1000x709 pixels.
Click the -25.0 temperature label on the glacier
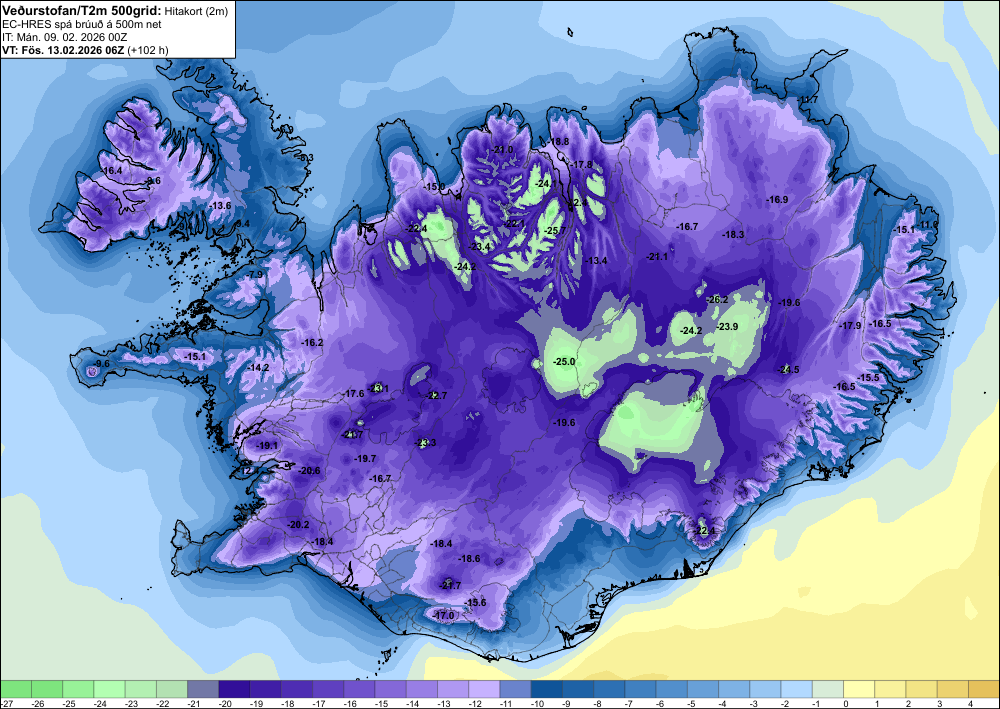(564, 362)
